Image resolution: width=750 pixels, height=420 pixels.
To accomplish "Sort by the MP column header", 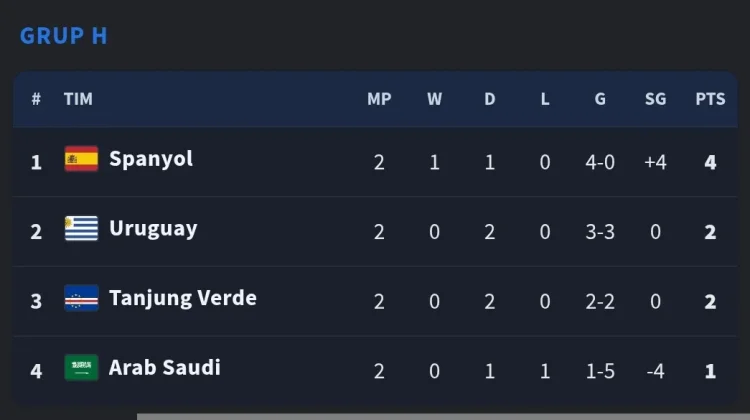I will 379,99.
